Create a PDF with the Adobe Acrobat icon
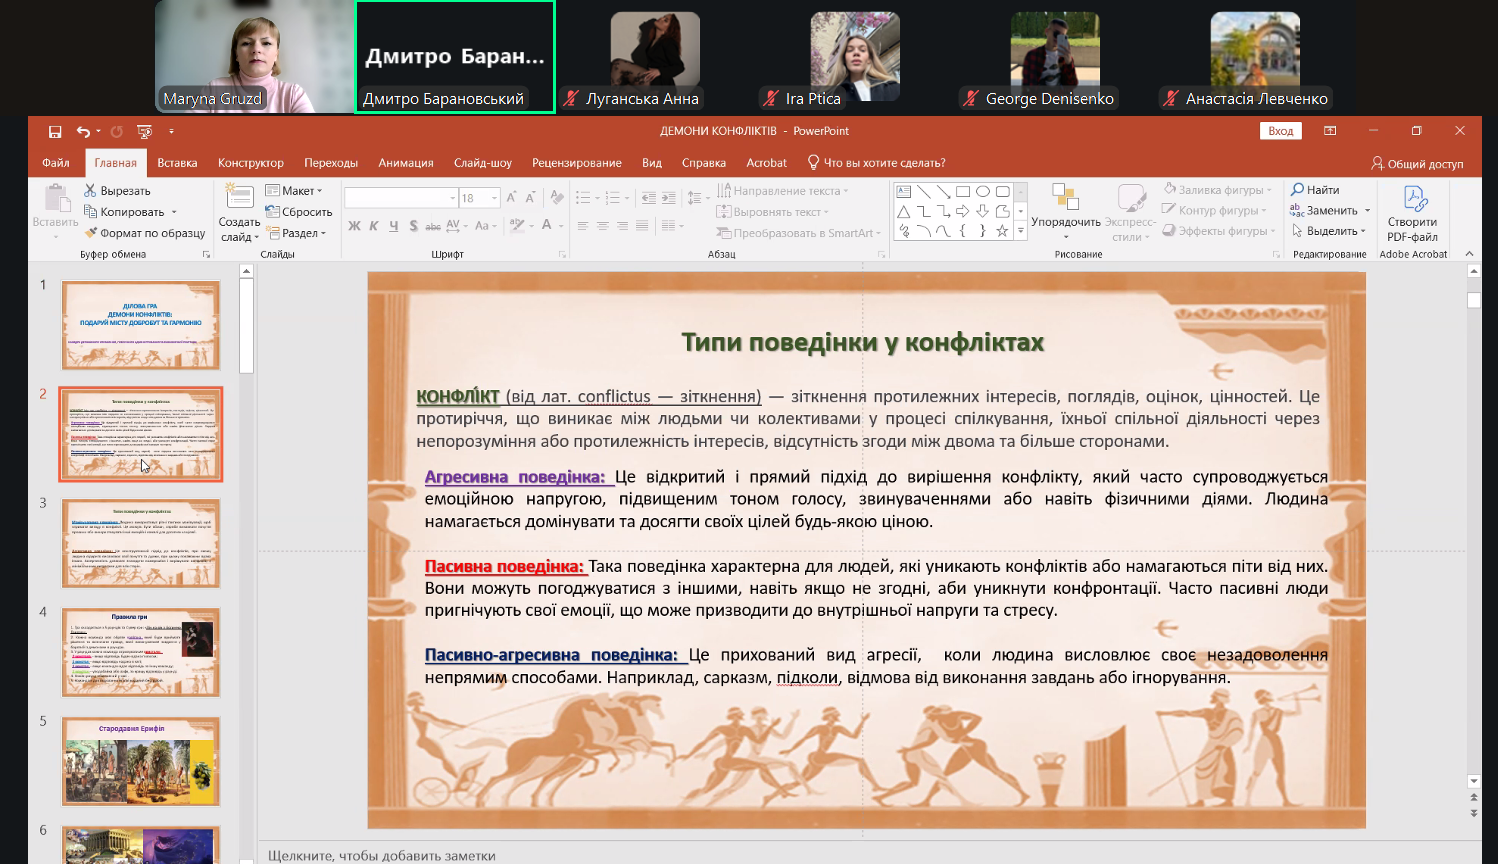 (x=1414, y=200)
